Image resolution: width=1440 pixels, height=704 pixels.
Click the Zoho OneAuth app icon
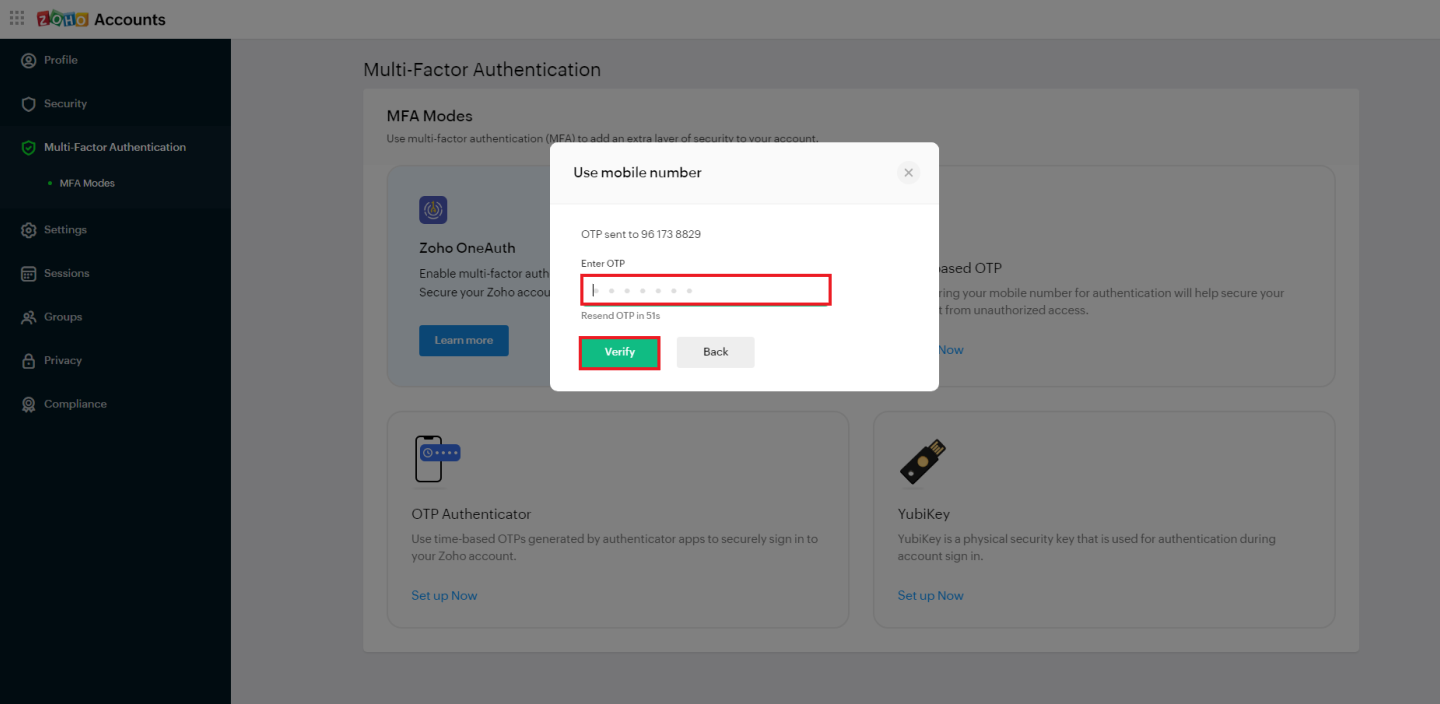click(433, 210)
